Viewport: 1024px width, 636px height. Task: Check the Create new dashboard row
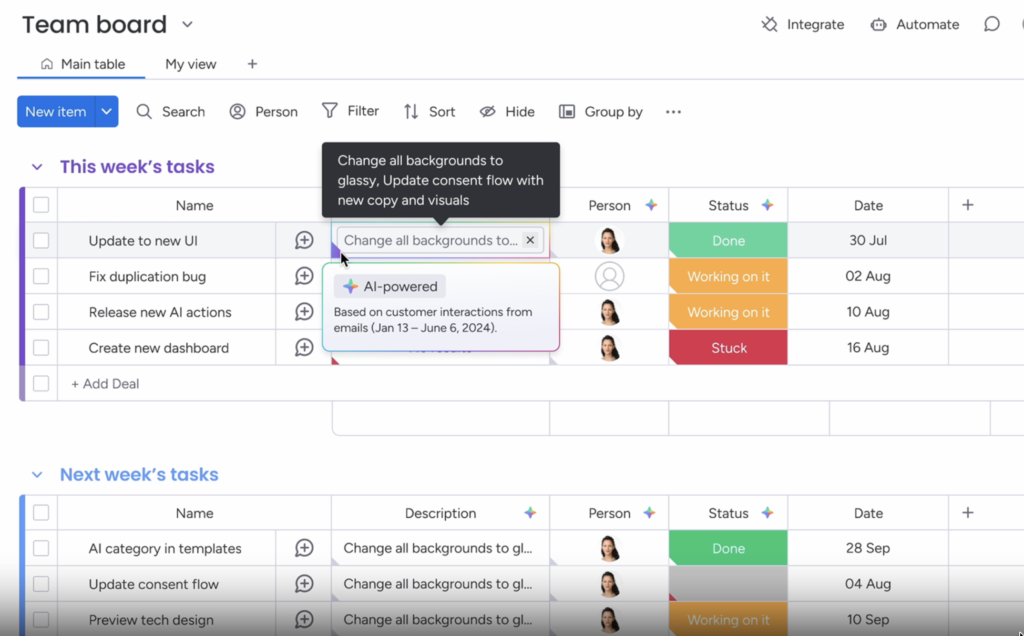click(x=41, y=347)
